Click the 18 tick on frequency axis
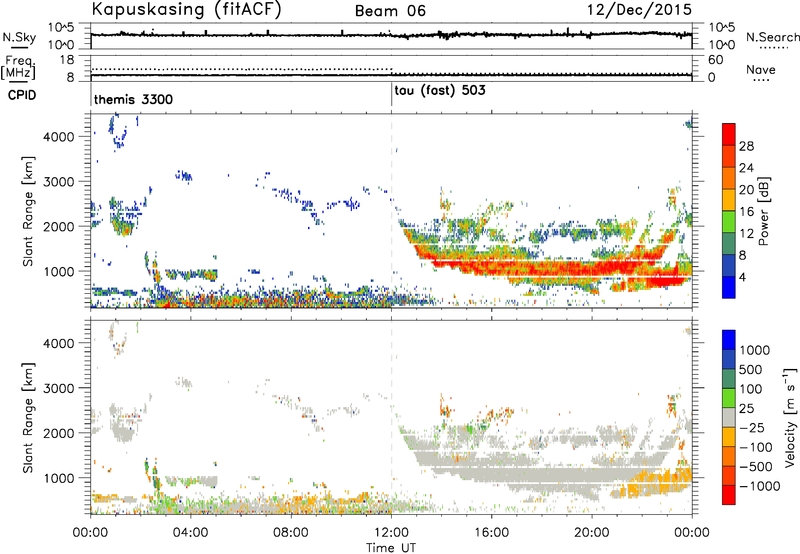The image size is (800, 554). coord(67,59)
